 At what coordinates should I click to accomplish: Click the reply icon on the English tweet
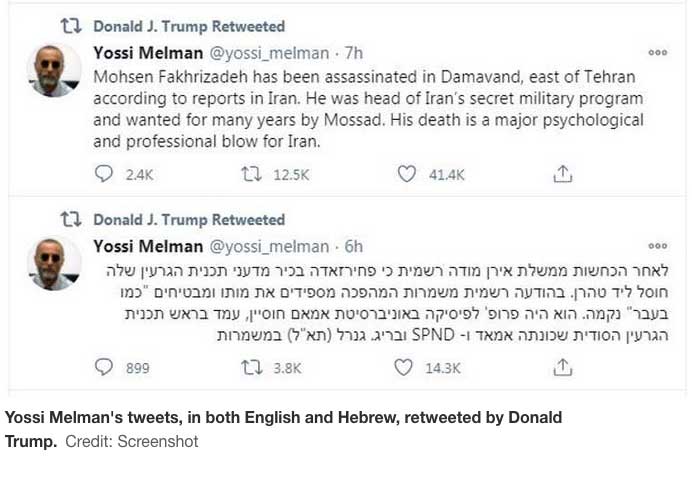click(x=104, y=174)
